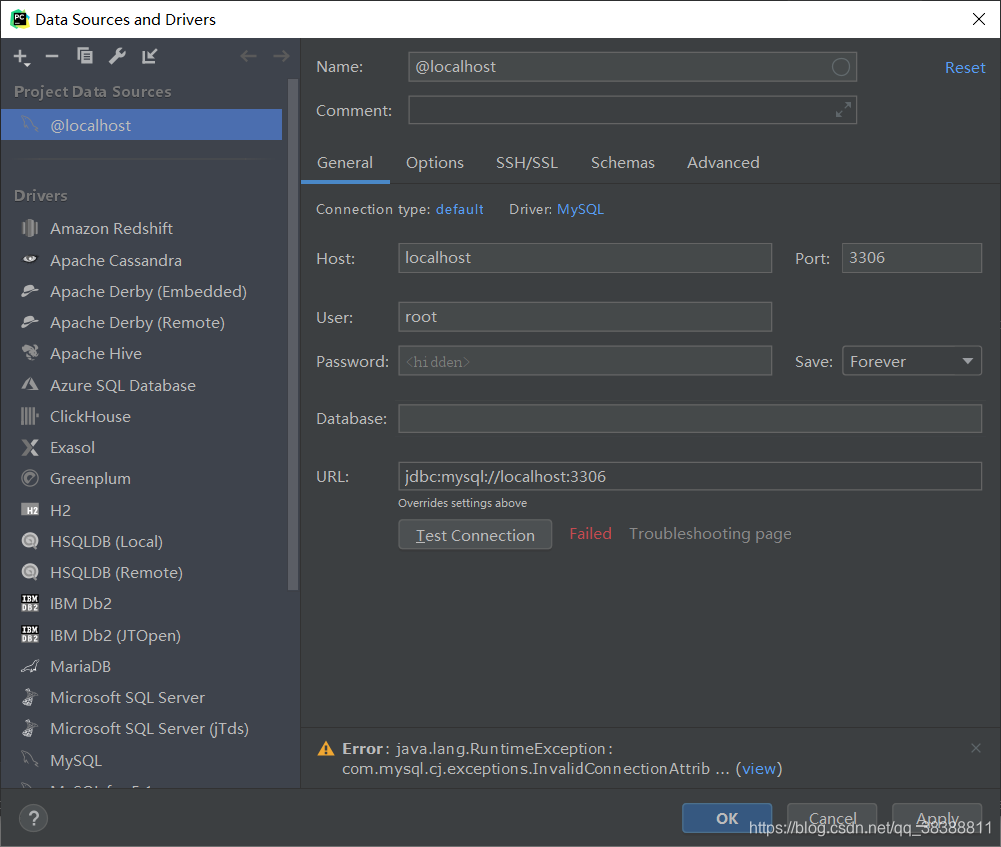Viewport: 1001px width, 847px height.
Task: Click the red Failed status text
Action: pos(591,534)
